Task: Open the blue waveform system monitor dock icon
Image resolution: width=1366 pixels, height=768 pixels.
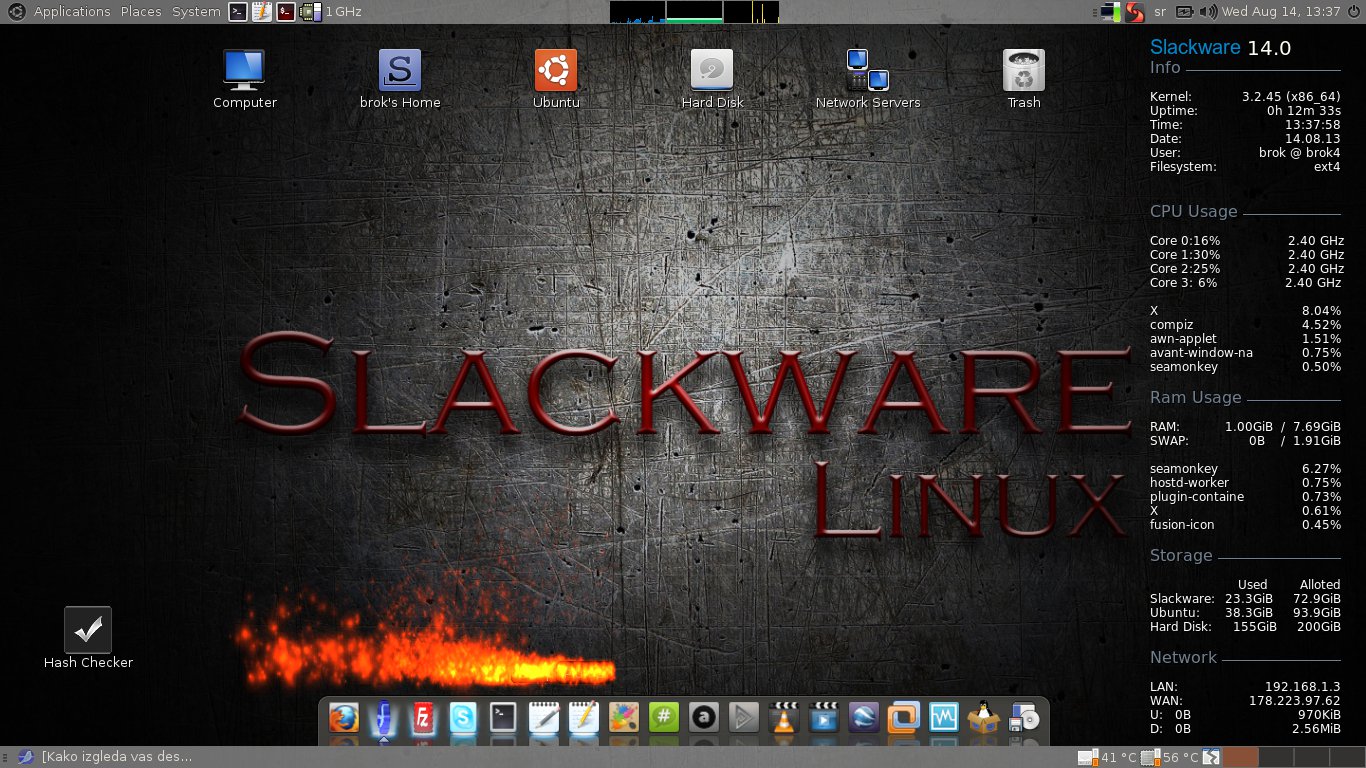Action: pos(944,718)
